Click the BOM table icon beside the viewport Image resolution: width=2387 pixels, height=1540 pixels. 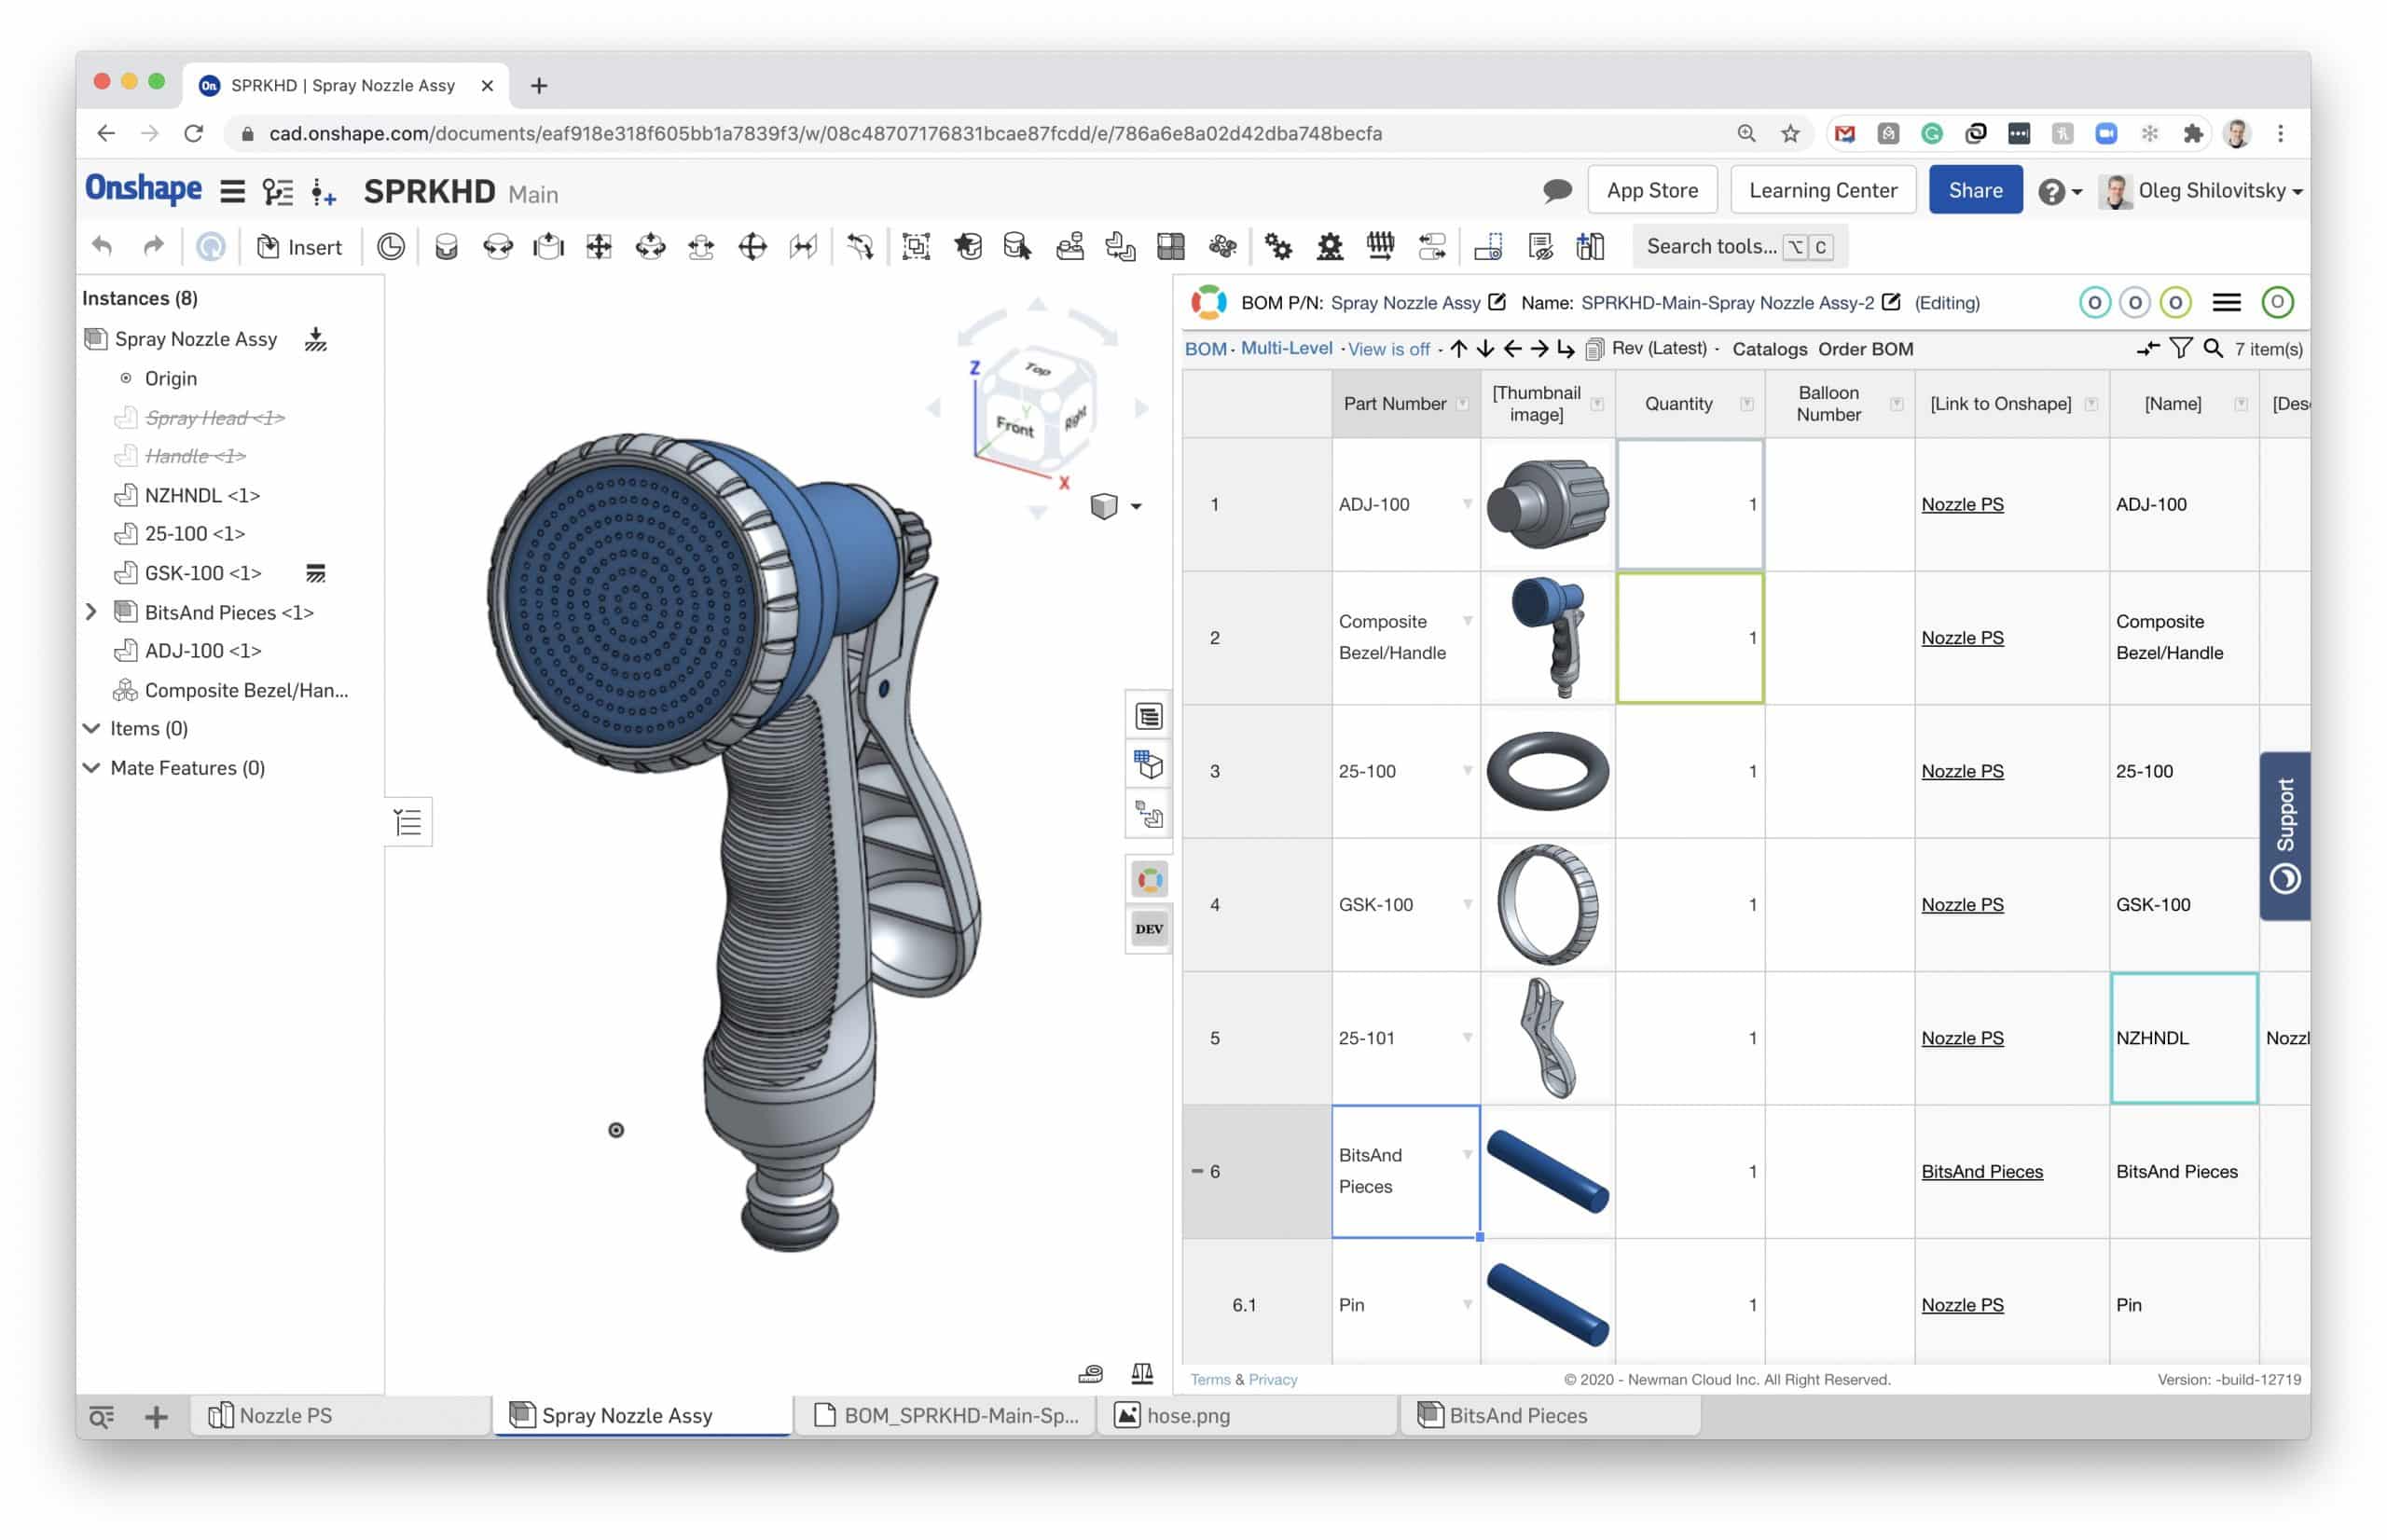click(1148, 716)
